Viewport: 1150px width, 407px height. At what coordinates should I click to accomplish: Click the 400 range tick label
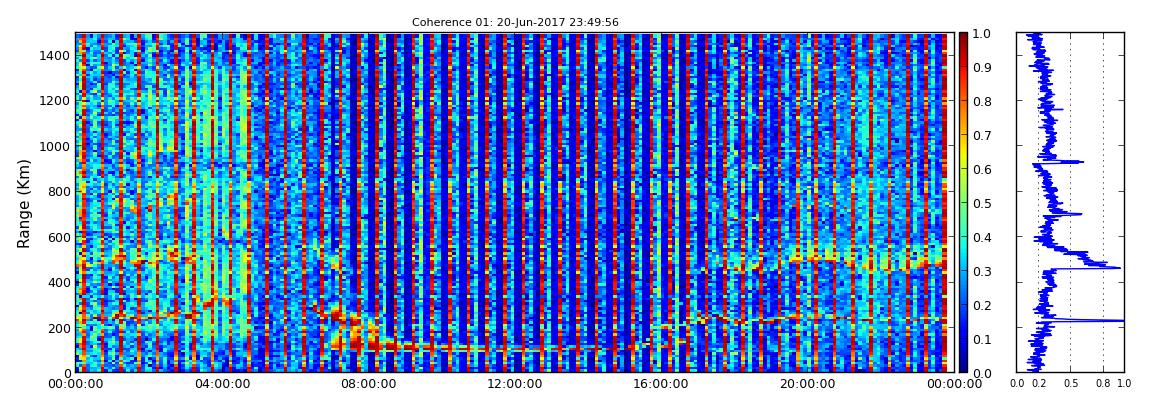58,282
